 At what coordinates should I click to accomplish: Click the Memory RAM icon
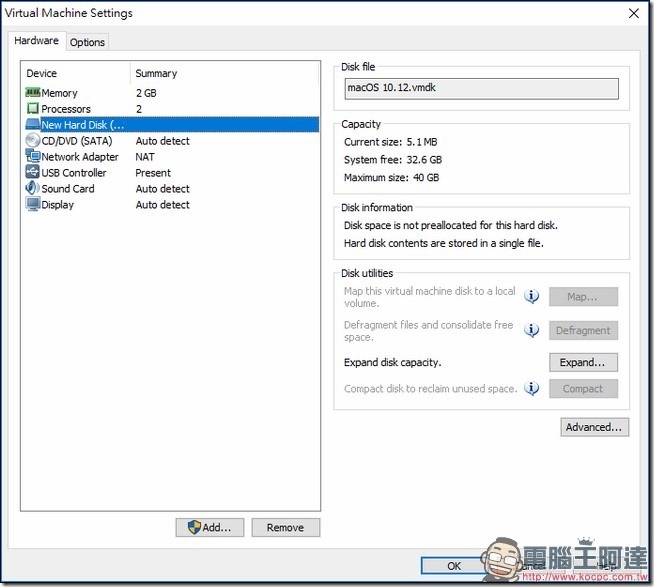(33, 92)
